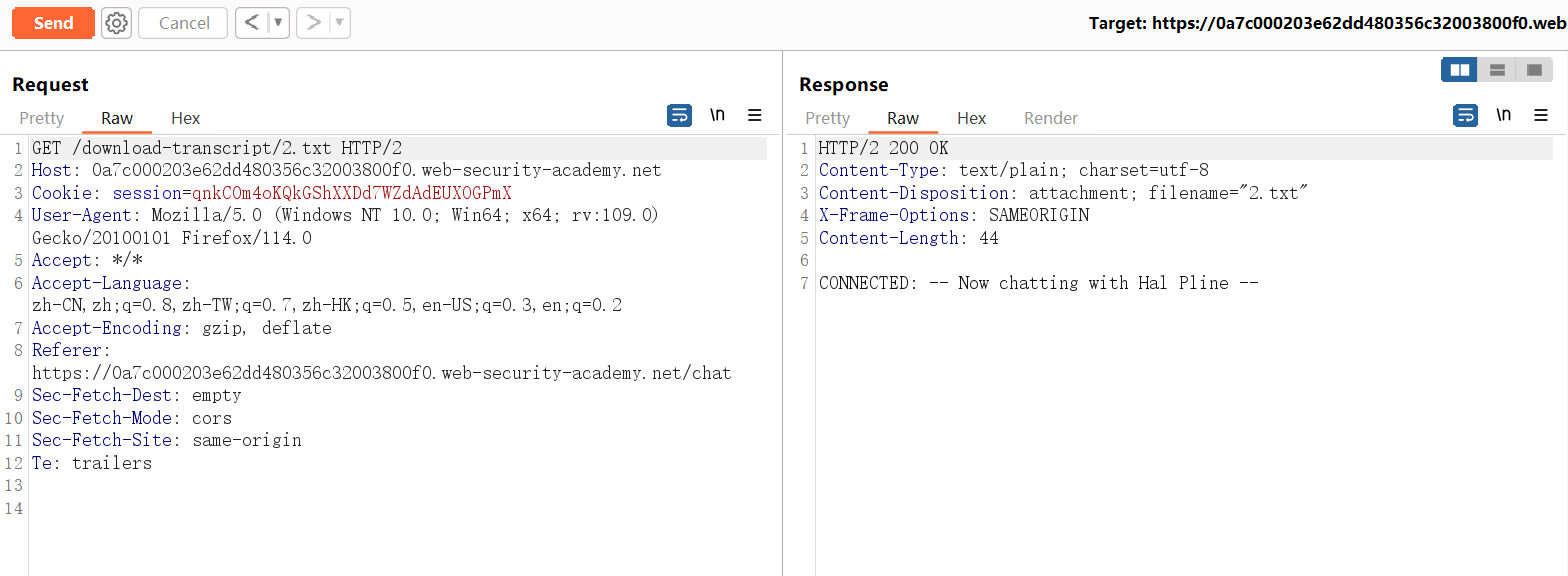Open the Response panel hamburger menu

coord(1541,116)
